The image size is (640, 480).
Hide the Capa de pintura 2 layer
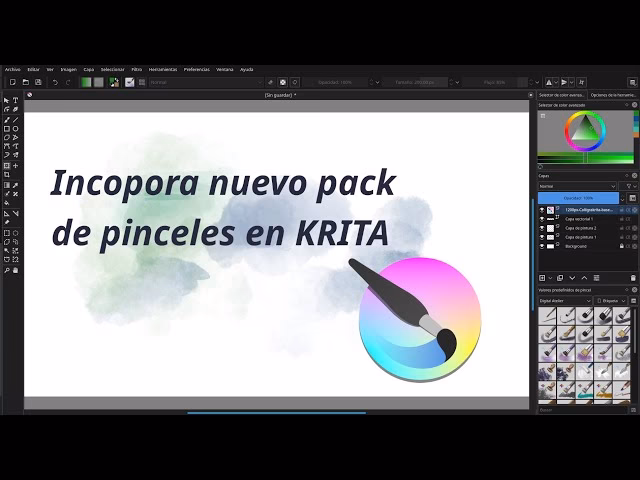point(542,228)
